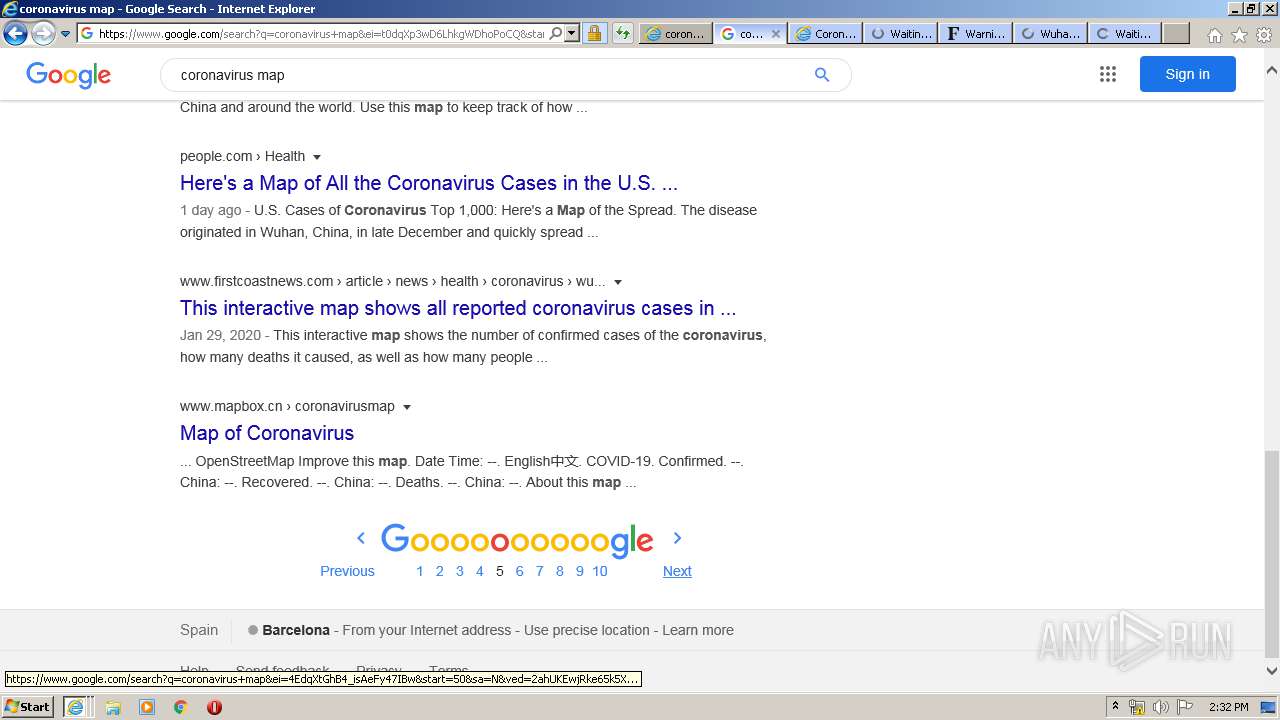Expand mapbox.cn result options arrow

click(407, 407)
